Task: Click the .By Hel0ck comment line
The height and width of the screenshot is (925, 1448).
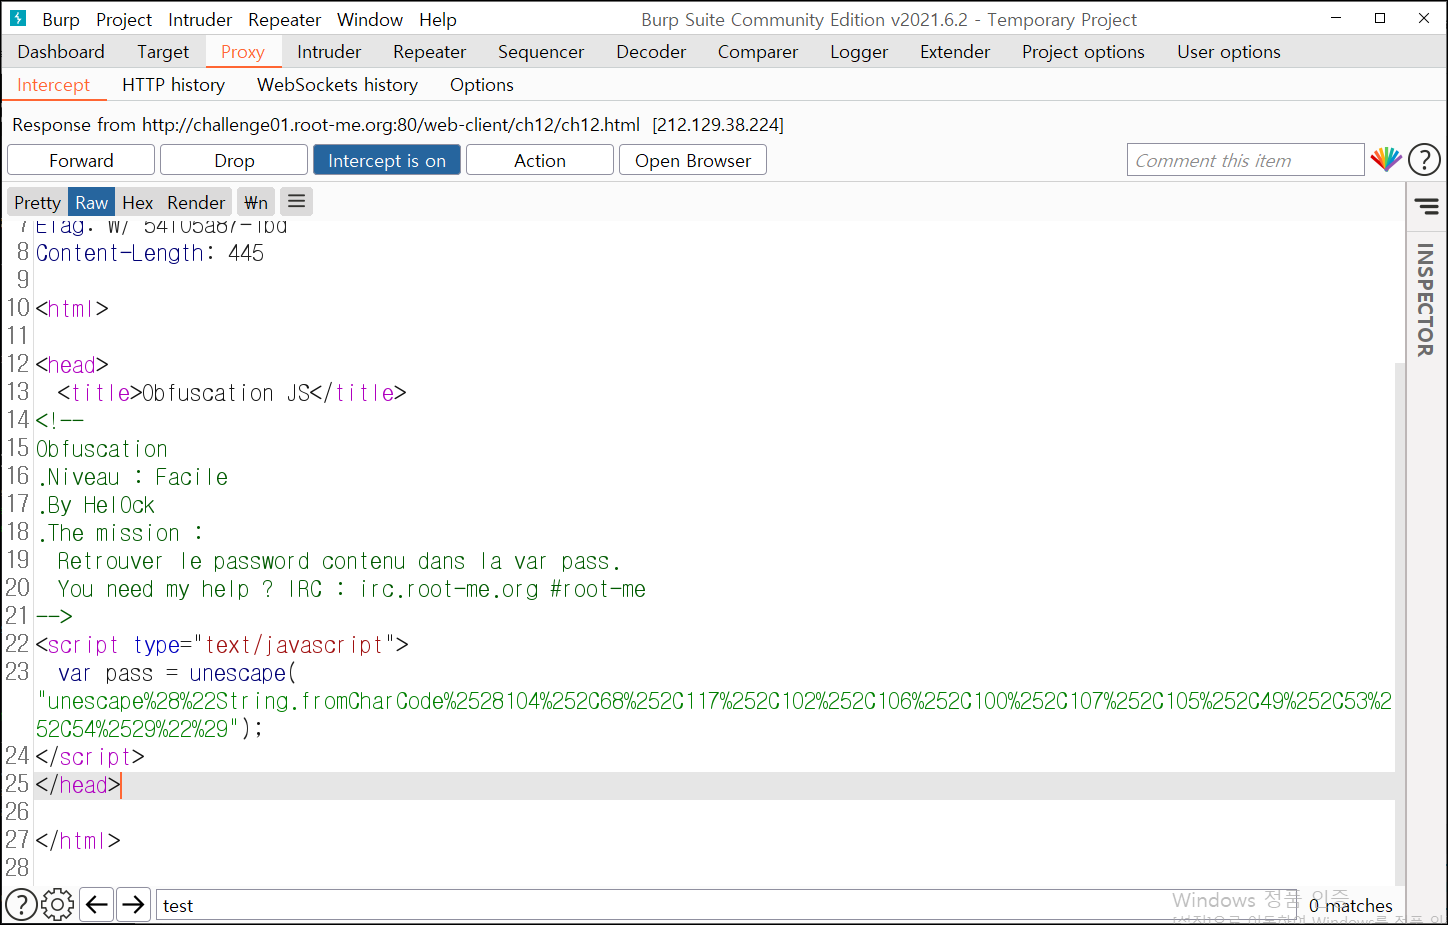Action: click(96, 505)
